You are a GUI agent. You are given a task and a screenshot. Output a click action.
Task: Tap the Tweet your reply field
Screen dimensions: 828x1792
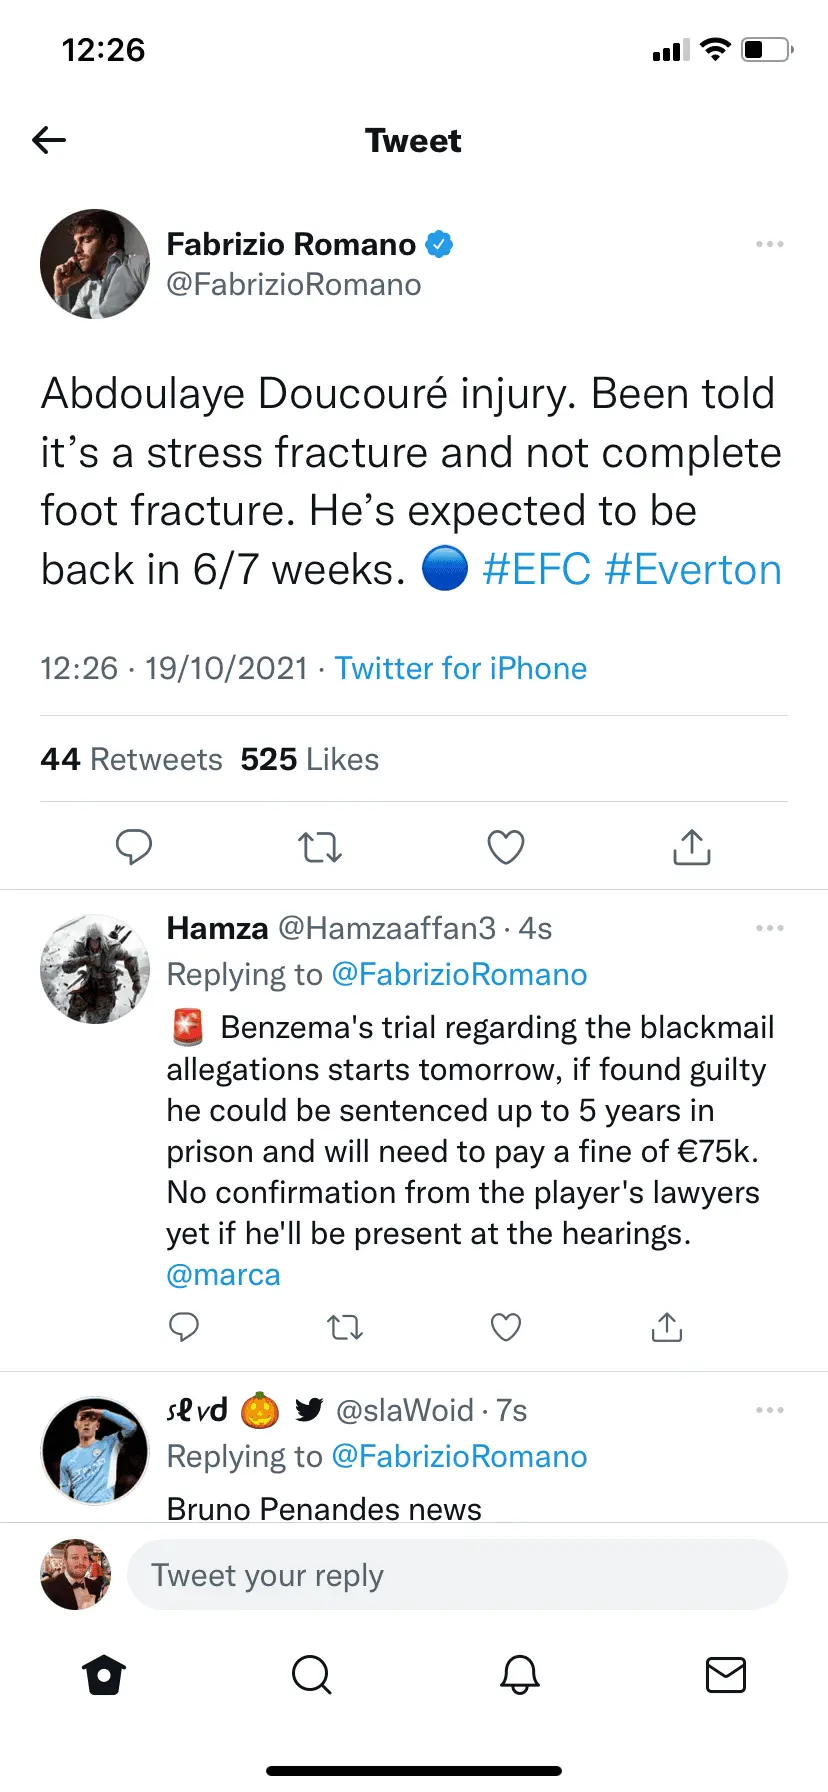tap(457, 1575)
